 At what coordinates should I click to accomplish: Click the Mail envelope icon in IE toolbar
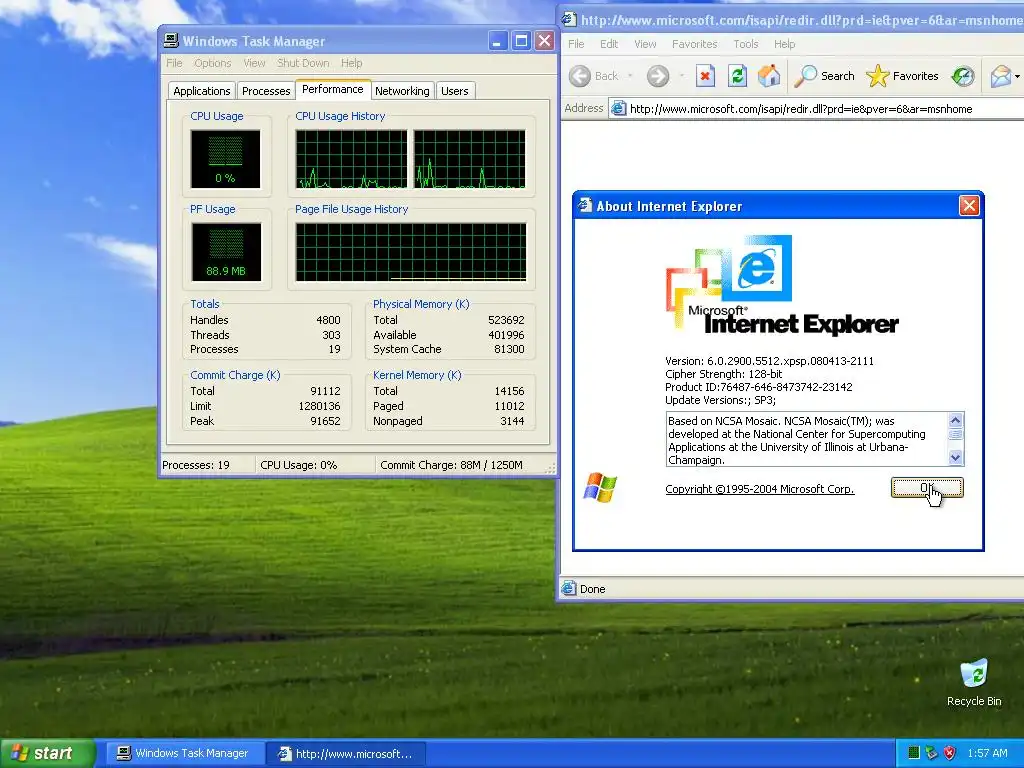1000,76
